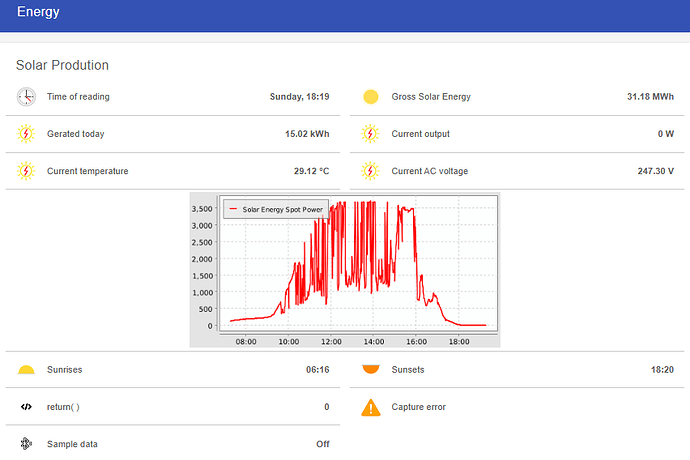This screenshot has width=690, height=460.
Task: Click the solar icon beside Gerated today
Action: coord(26,134)
